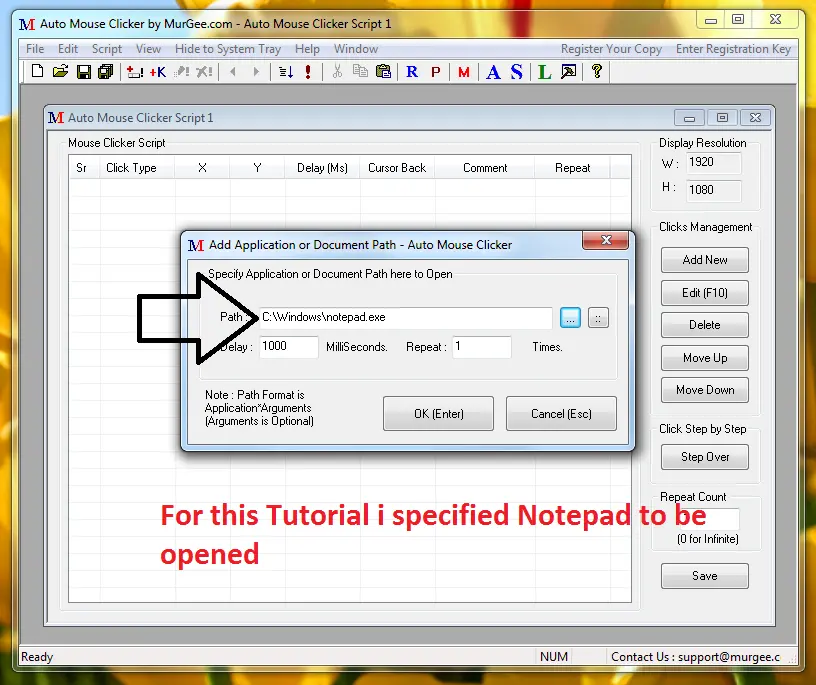Click the green L toolbar icon

[x=544, y=72]
